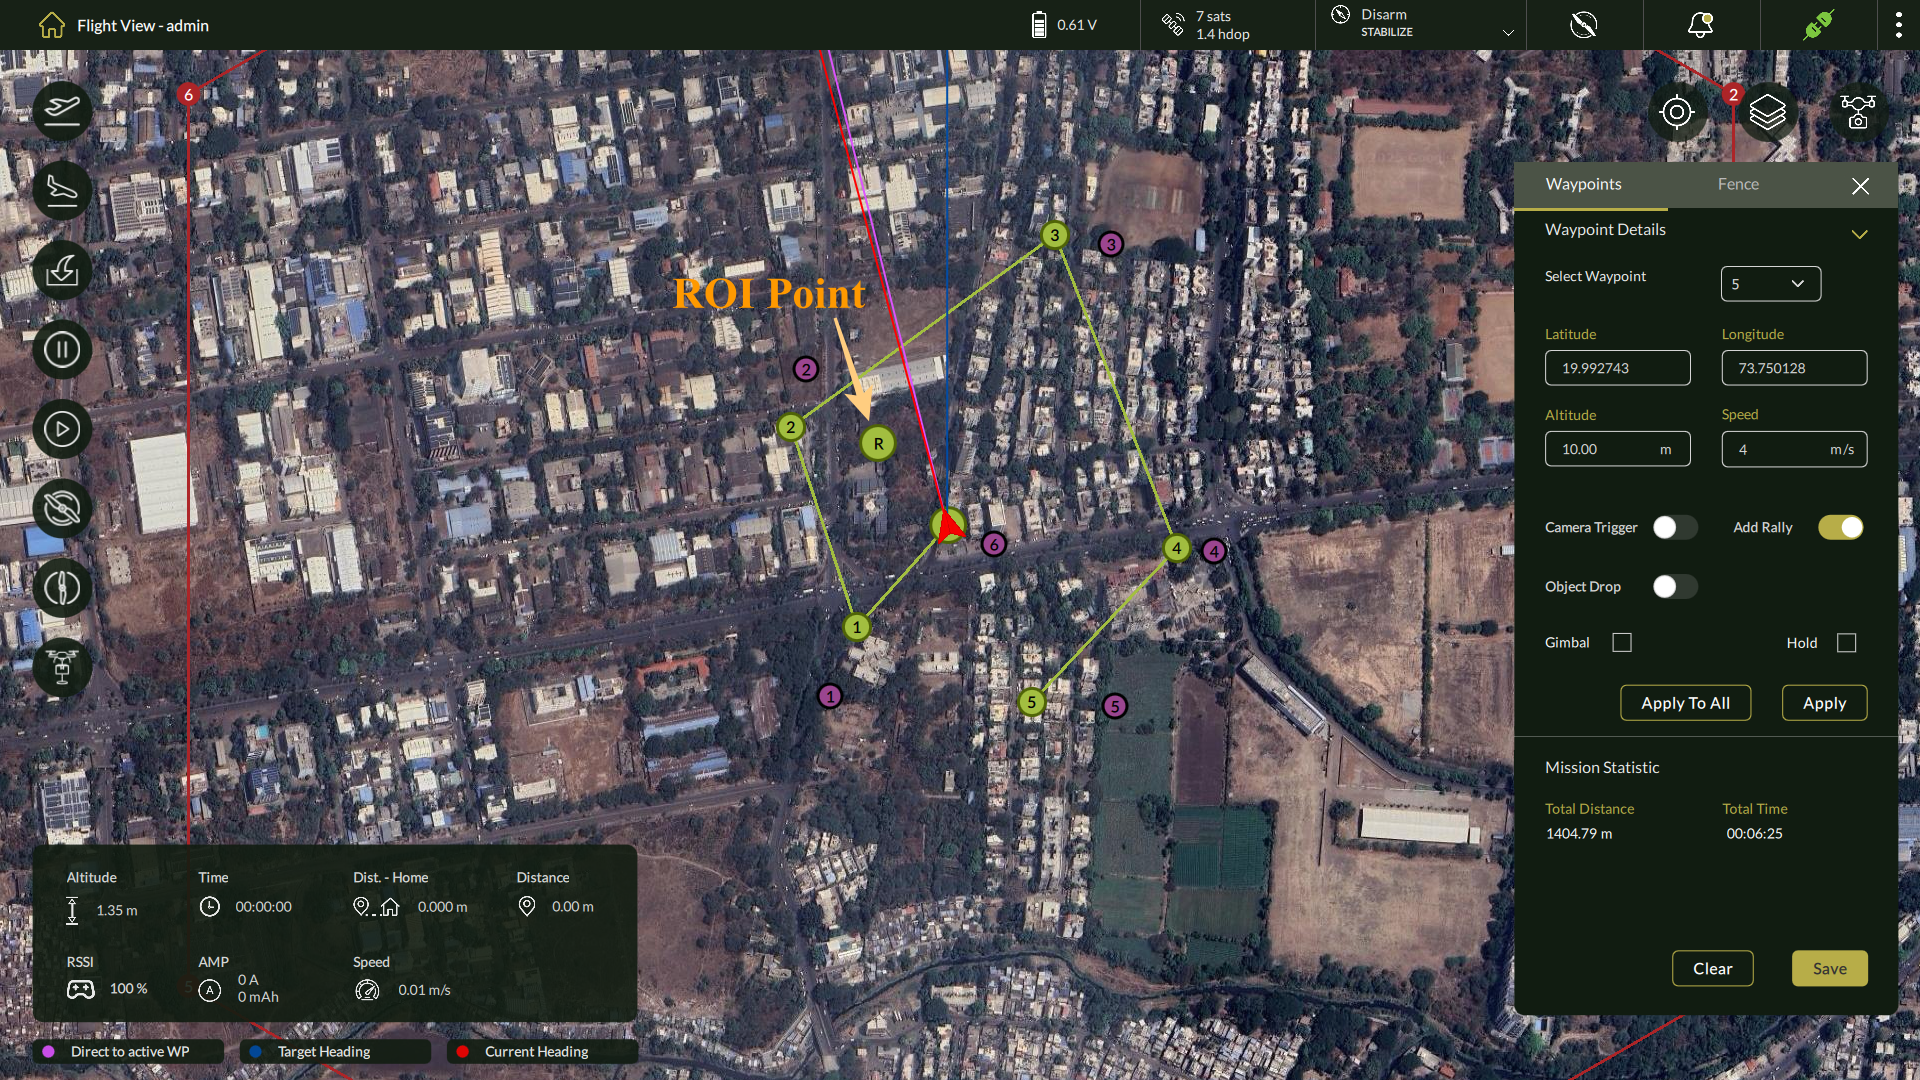Screen dimensions: 1920x1080
Task: Click the Altitude input field
Action: pos(1617,449)
